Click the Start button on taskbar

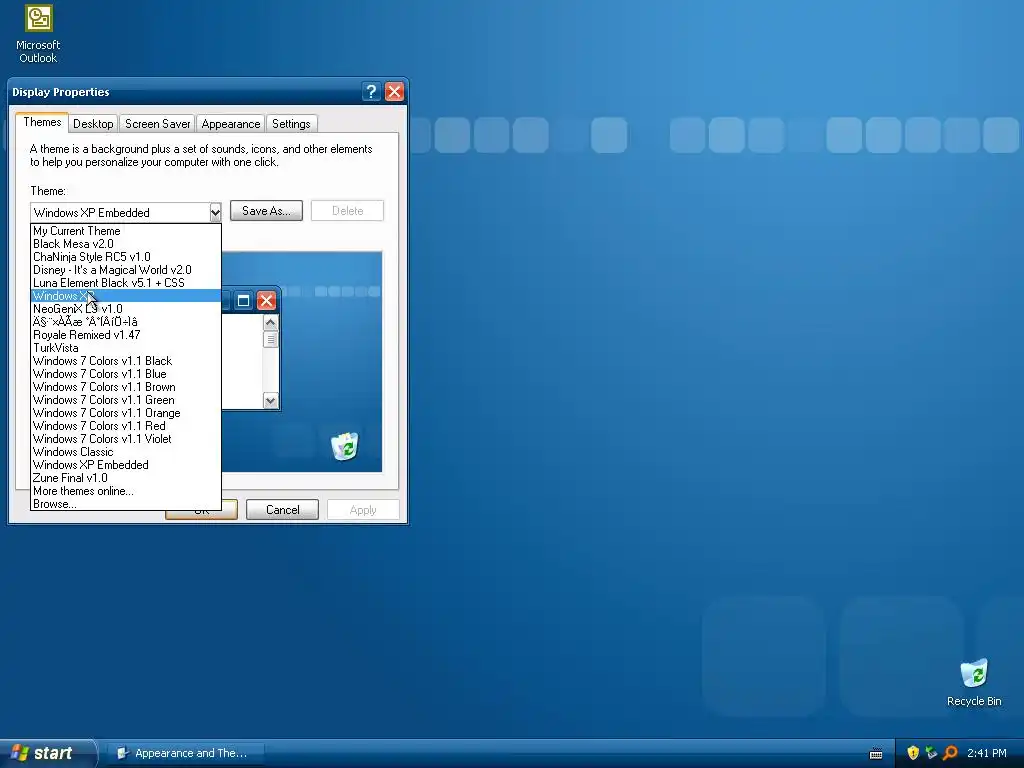(x=48, y=753)
